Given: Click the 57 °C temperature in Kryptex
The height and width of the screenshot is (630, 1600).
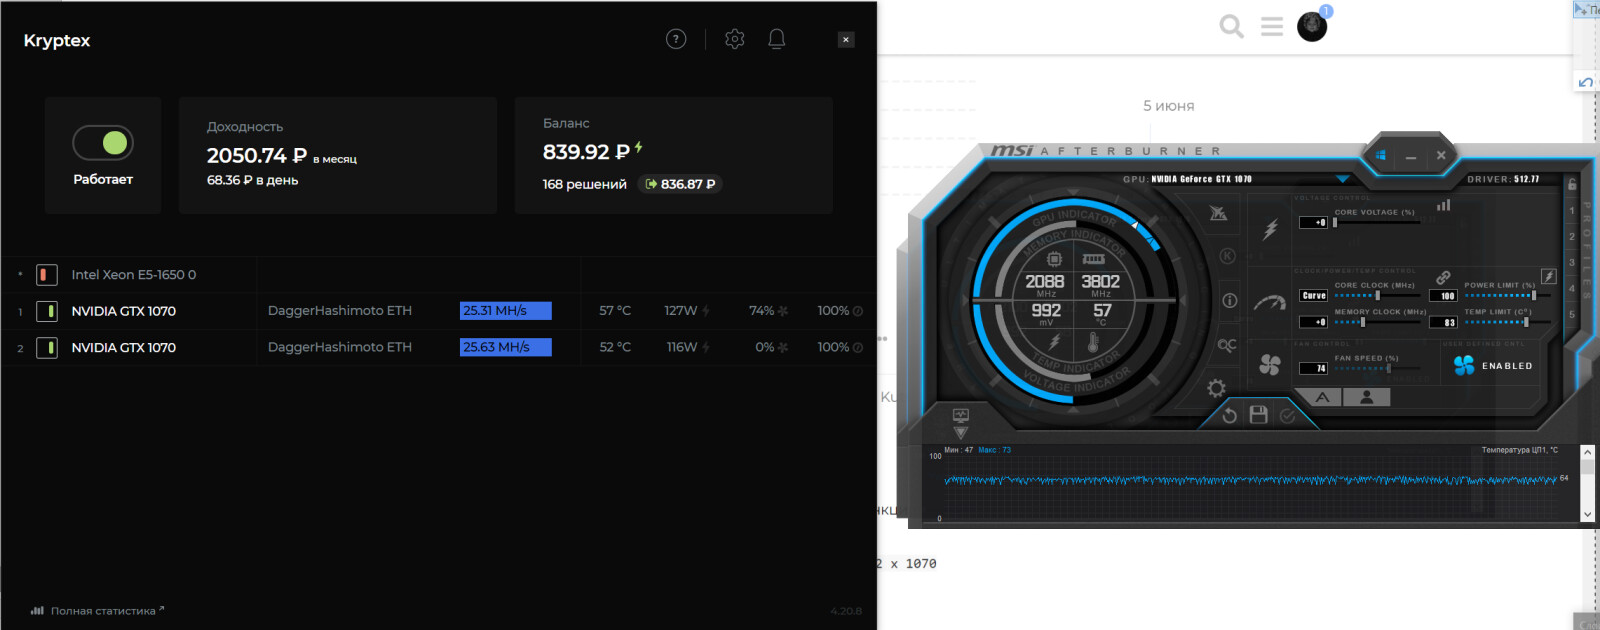Looking at the screenshot, I should coord(615,311).
